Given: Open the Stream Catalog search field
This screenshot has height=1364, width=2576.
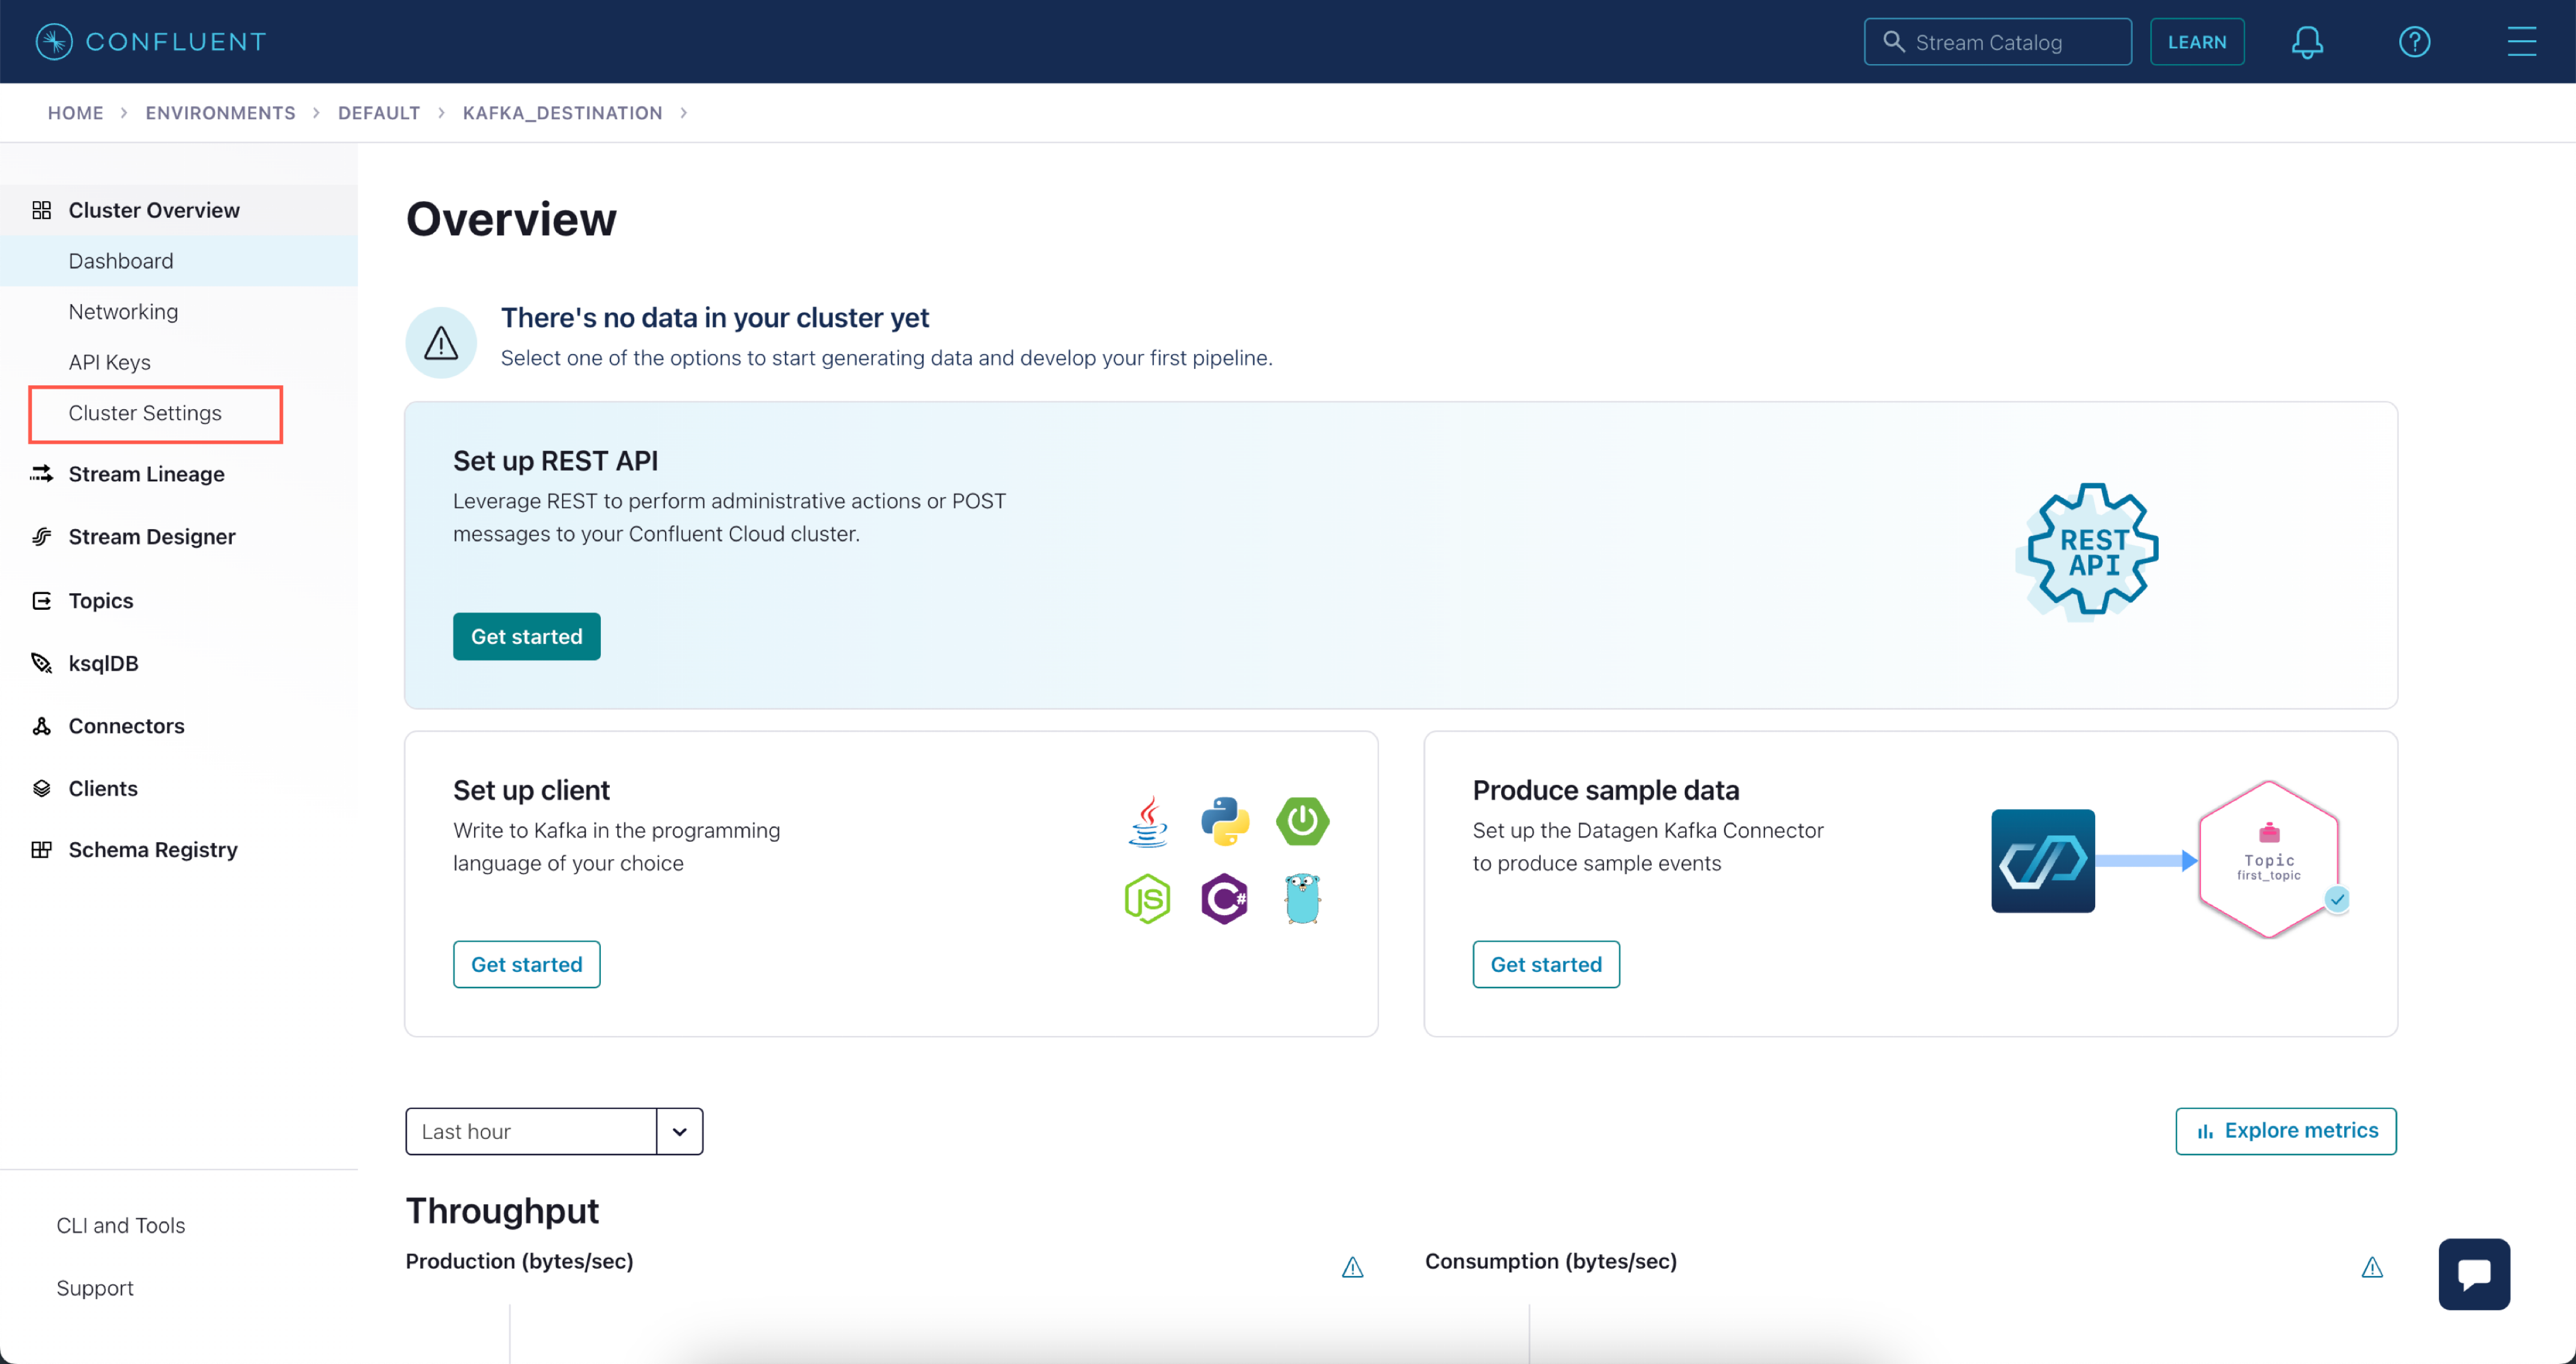Looking at the screenshot, I should (1999, 41).
